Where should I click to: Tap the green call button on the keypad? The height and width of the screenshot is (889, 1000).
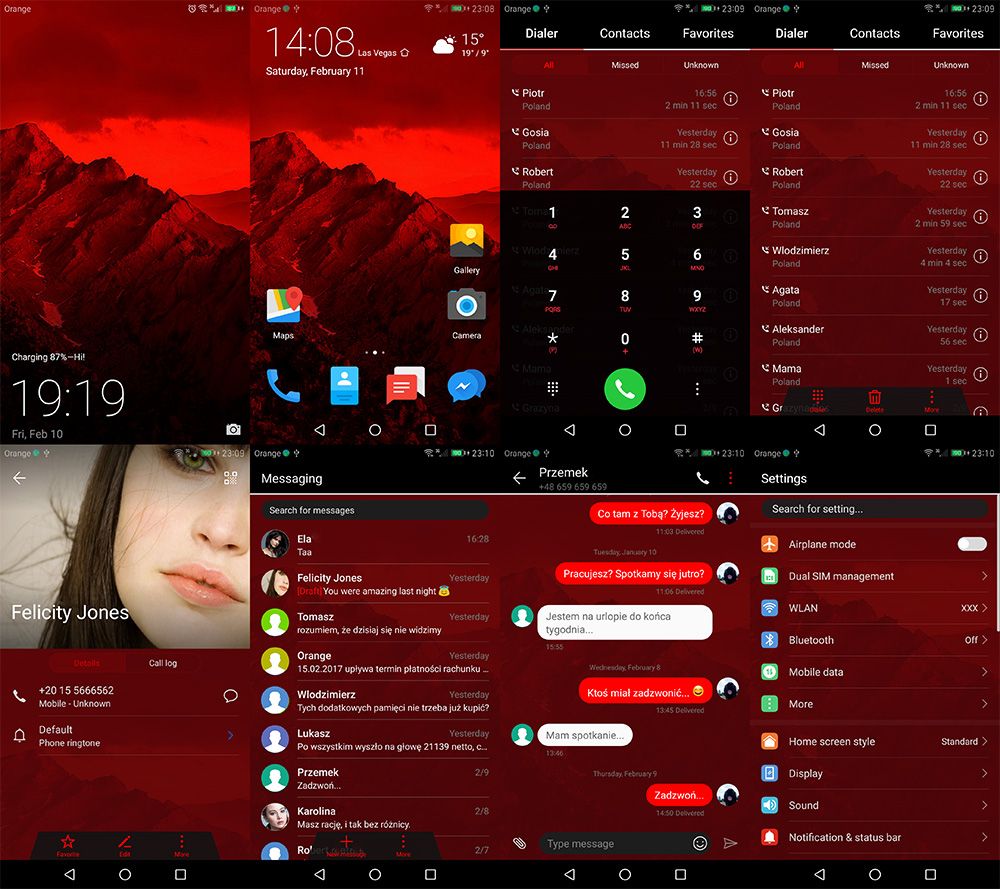pyautogui.click(x=624, y=388)
